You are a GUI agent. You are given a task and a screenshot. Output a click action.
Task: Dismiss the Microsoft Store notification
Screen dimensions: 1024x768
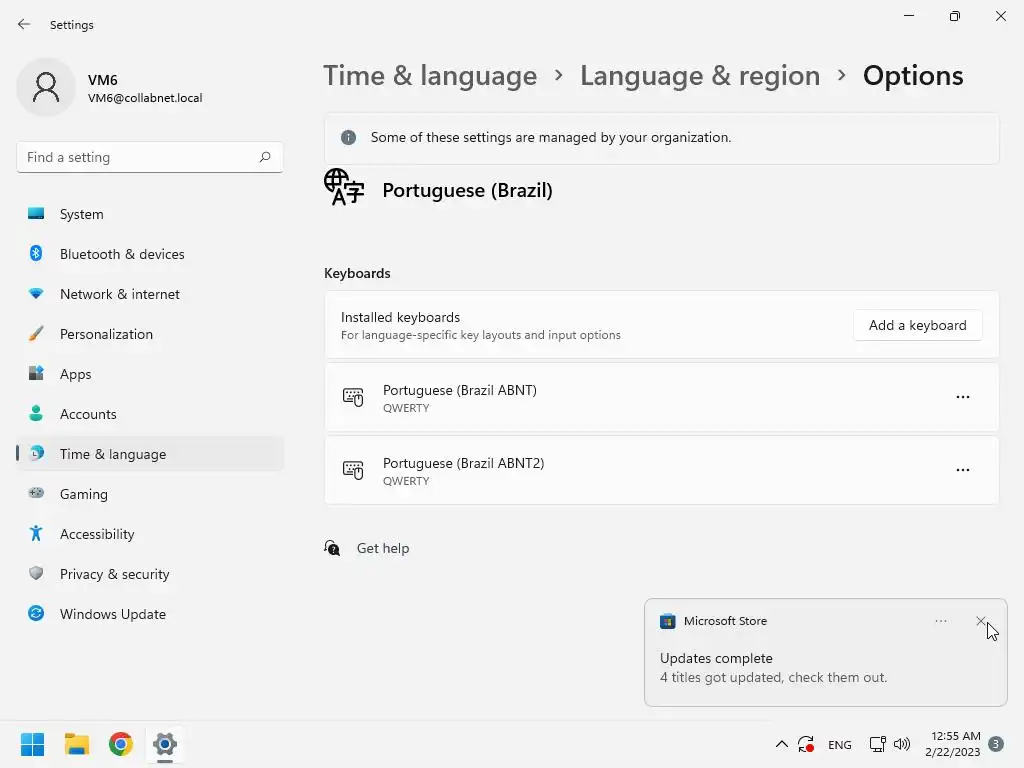[980, 621]
